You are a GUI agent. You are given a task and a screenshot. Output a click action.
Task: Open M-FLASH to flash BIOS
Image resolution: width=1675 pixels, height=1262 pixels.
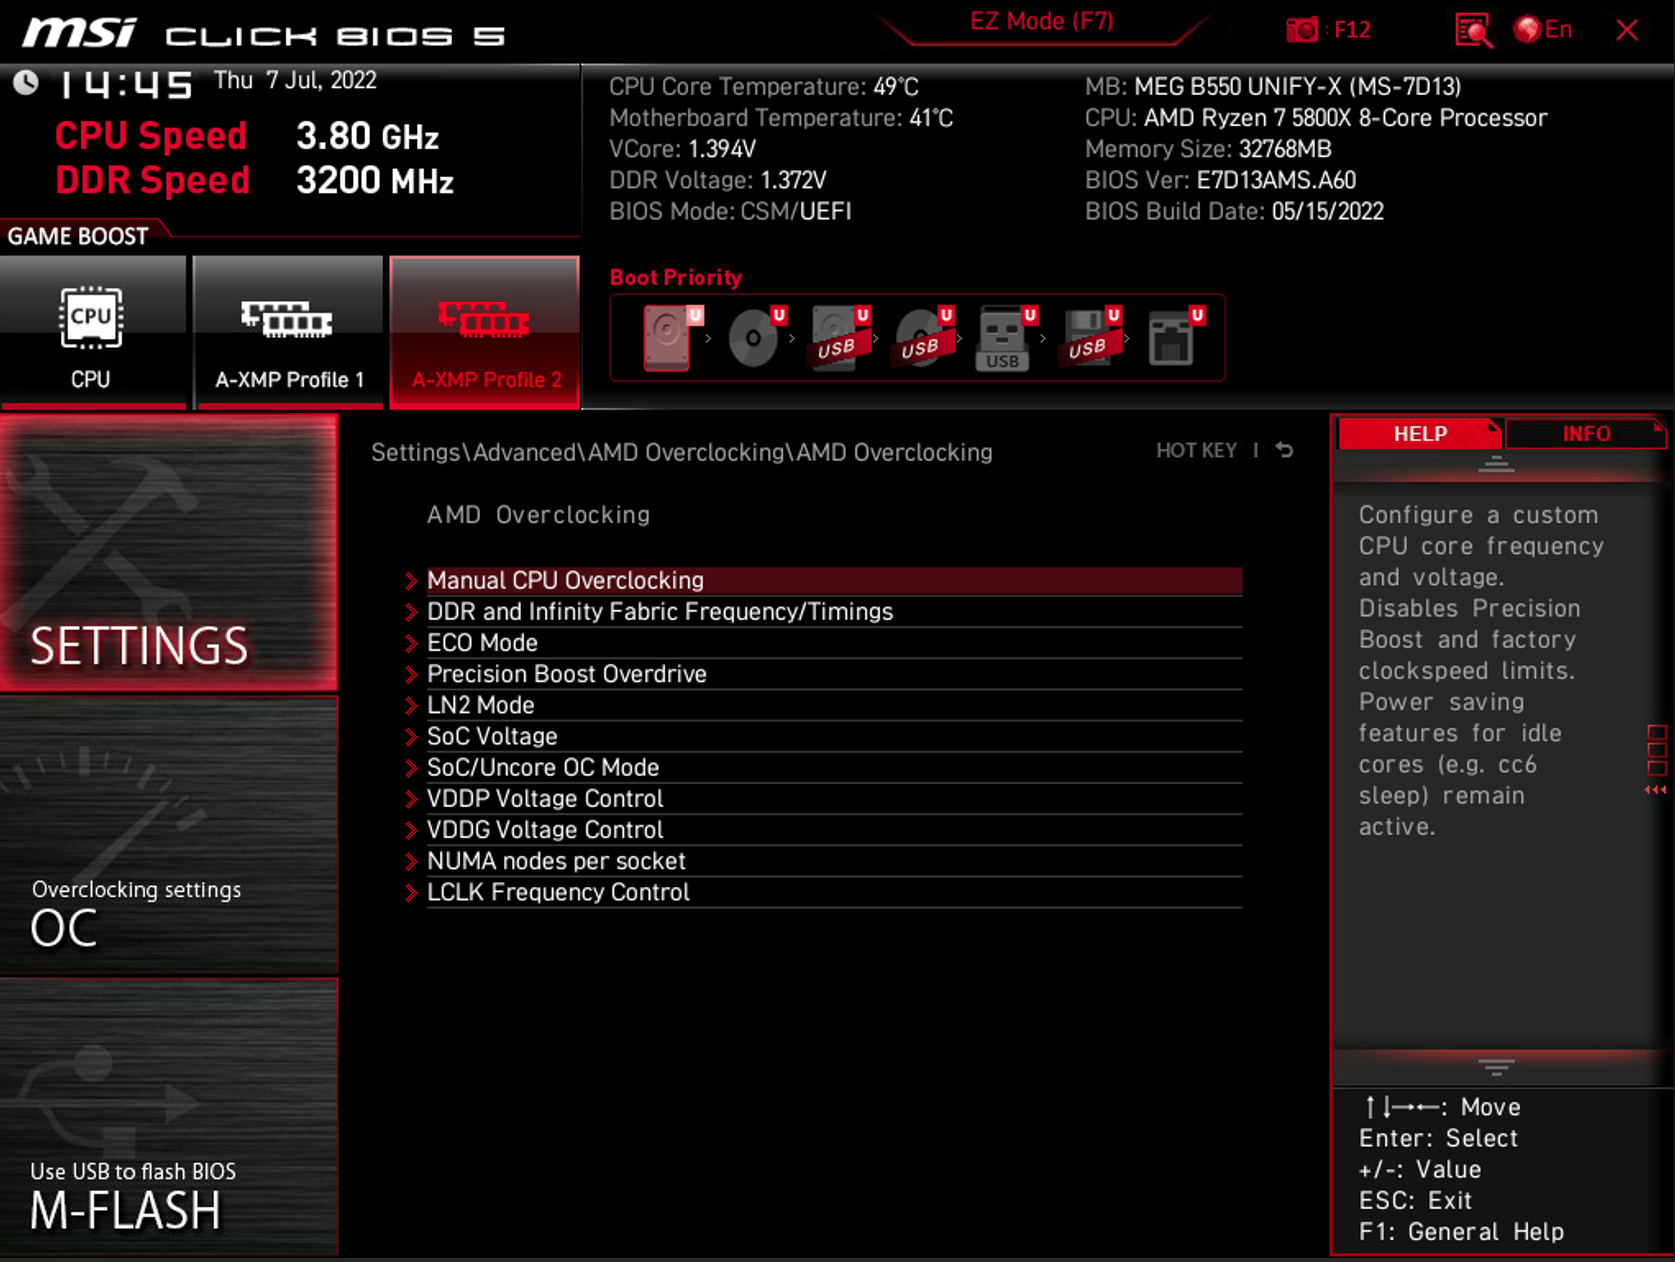168,1116
